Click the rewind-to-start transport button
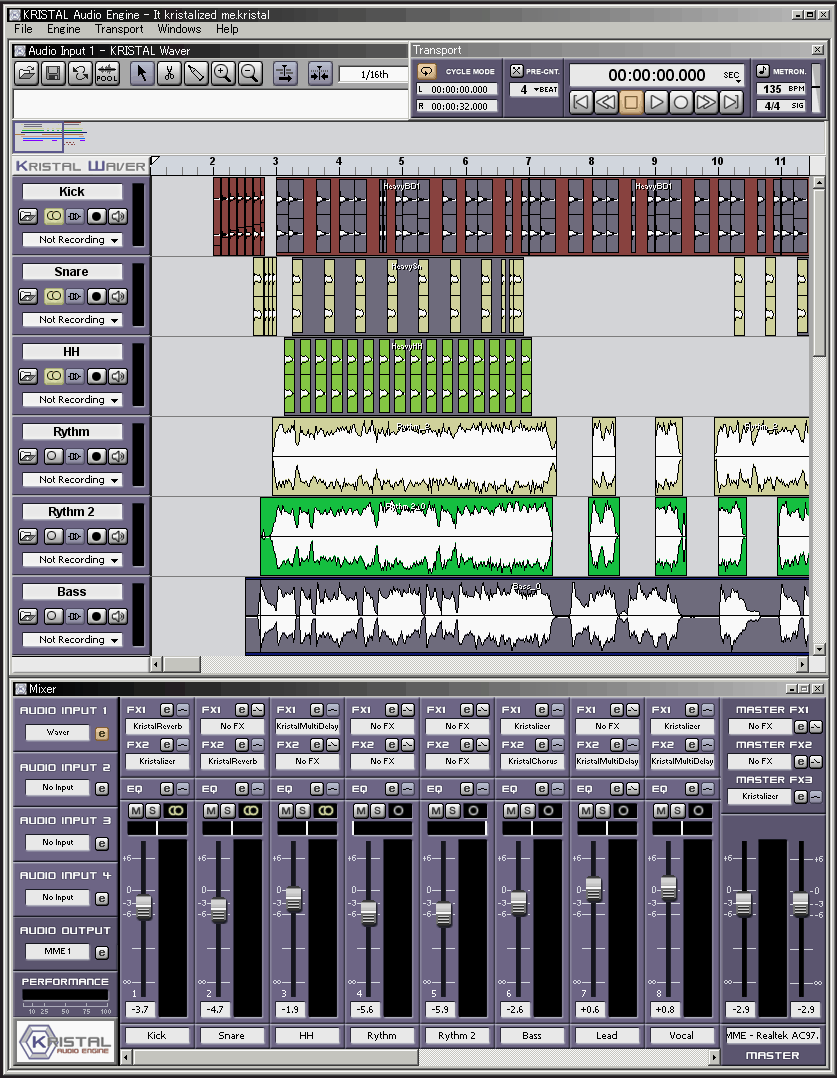This screenshot has width=837, height=1078. pos(581,101)
